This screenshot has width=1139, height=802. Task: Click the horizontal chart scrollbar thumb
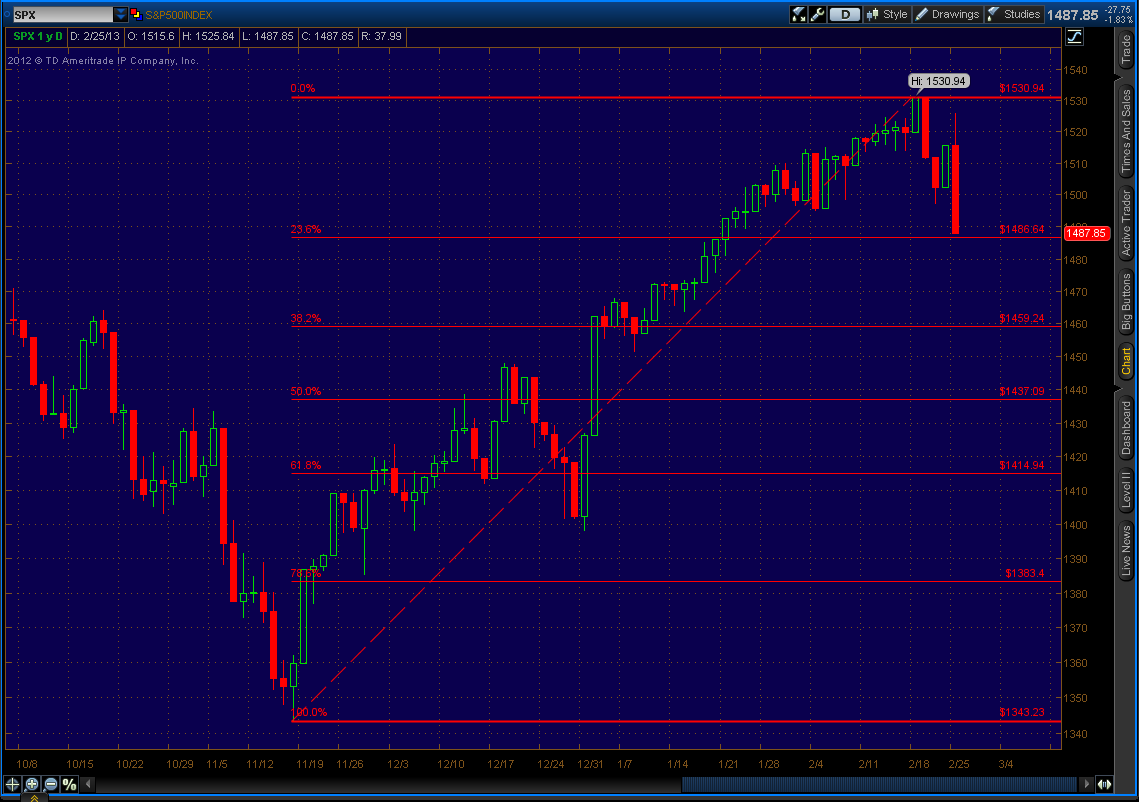(879, 784)
